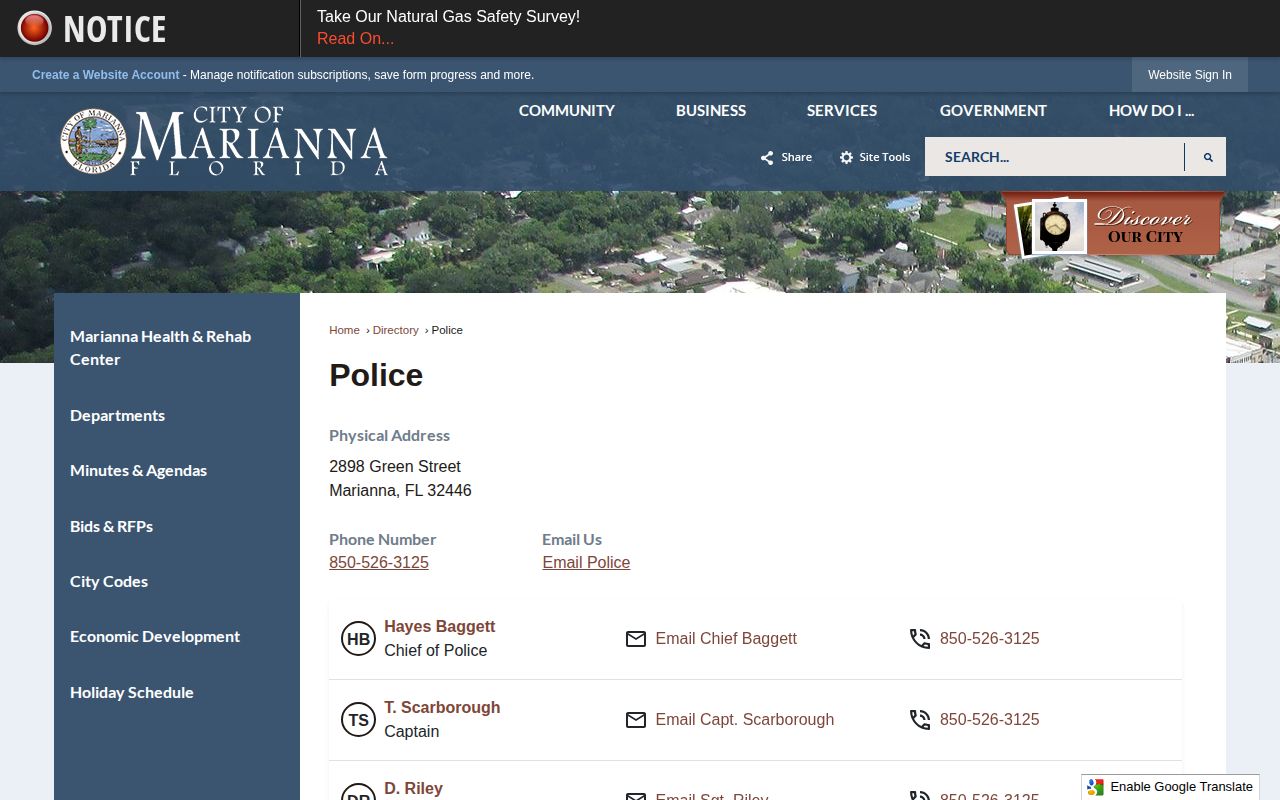Click Enable Google Translate button

tap(1170, 787)
